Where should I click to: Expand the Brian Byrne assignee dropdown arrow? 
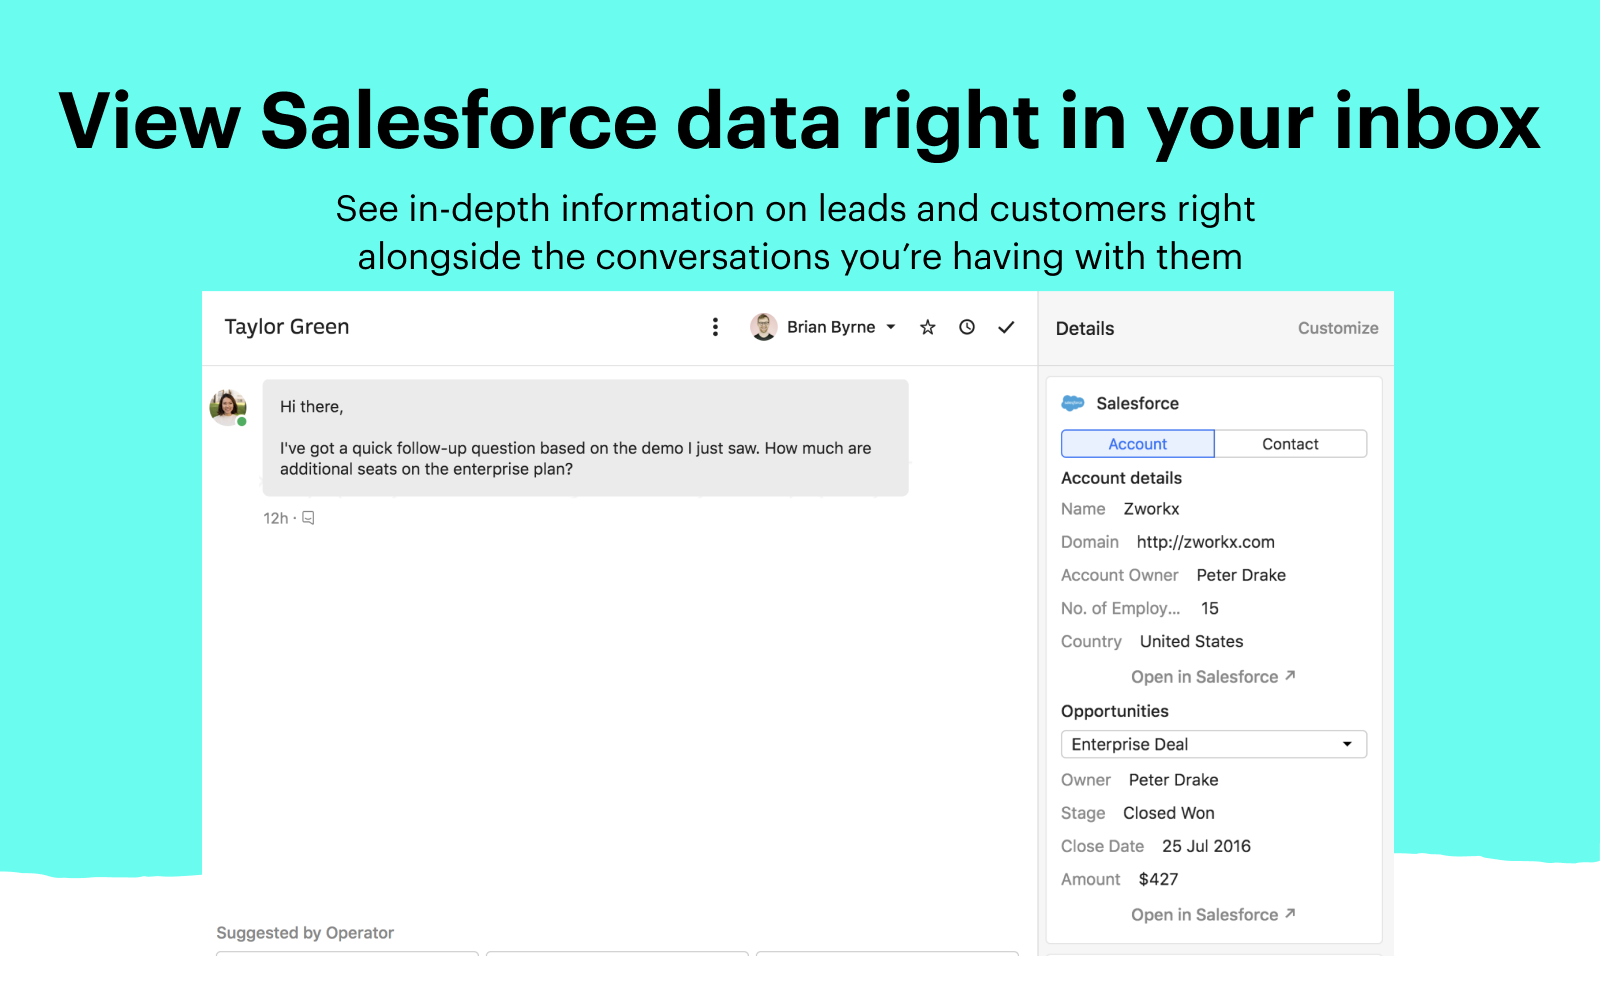coord(891,327)
